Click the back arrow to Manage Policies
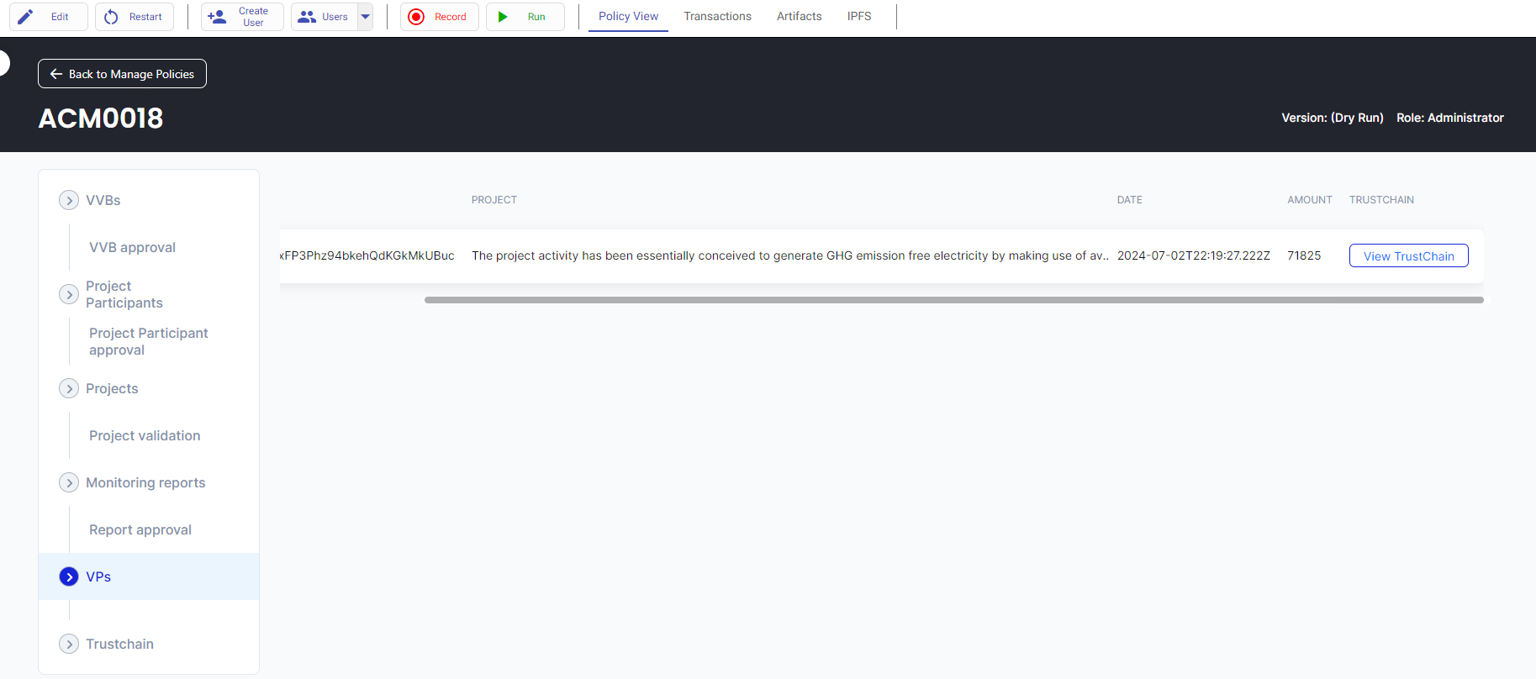Screen dimensions: 1536x679 tap(56, 74)
